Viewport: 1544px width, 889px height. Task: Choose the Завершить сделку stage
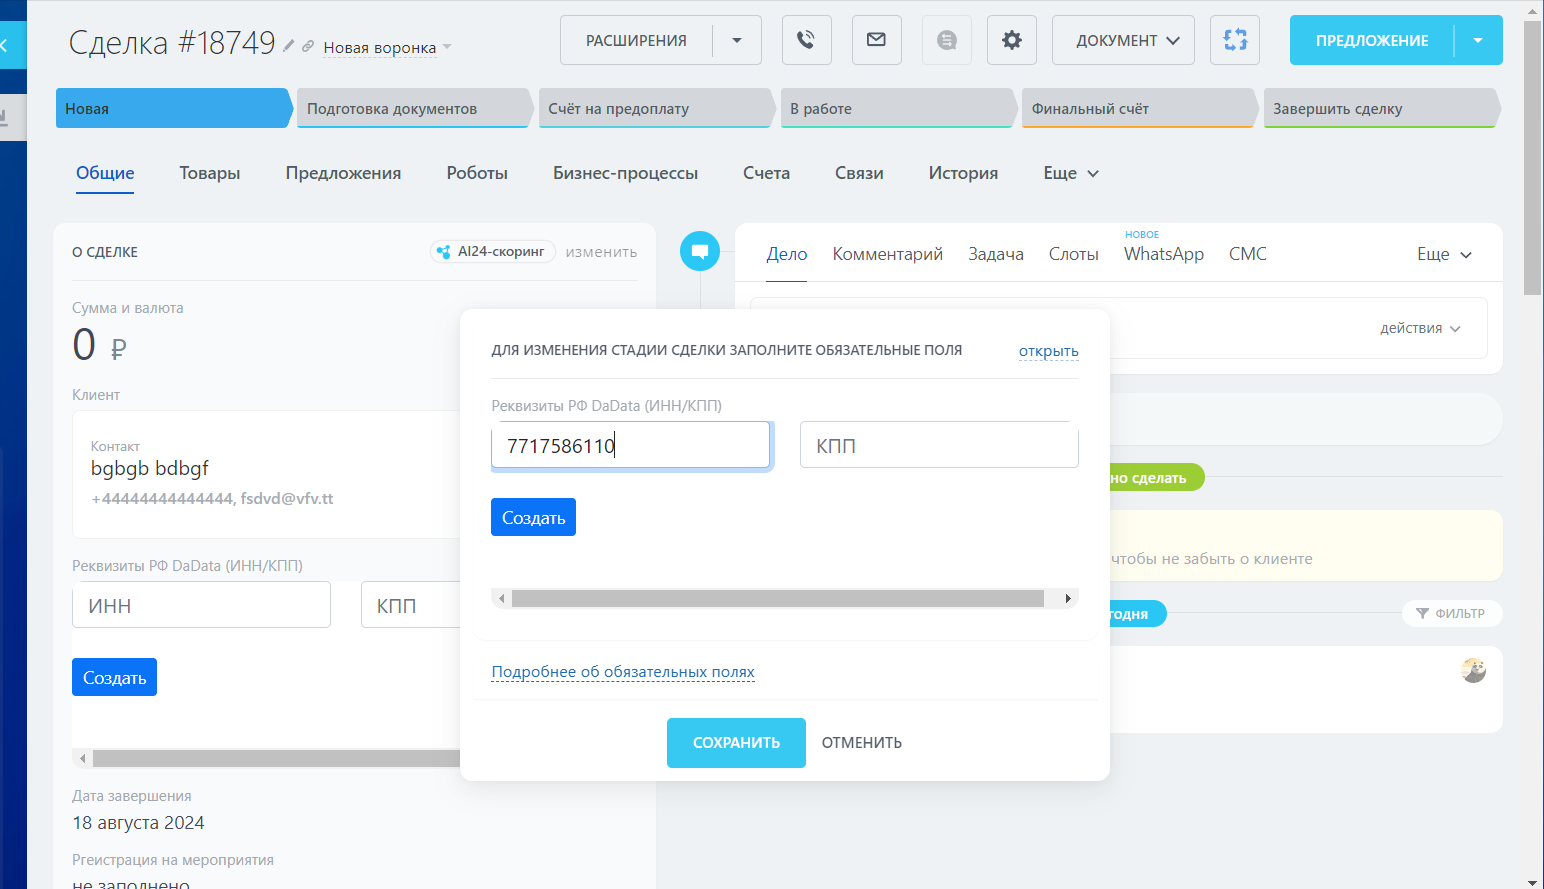1382,108
